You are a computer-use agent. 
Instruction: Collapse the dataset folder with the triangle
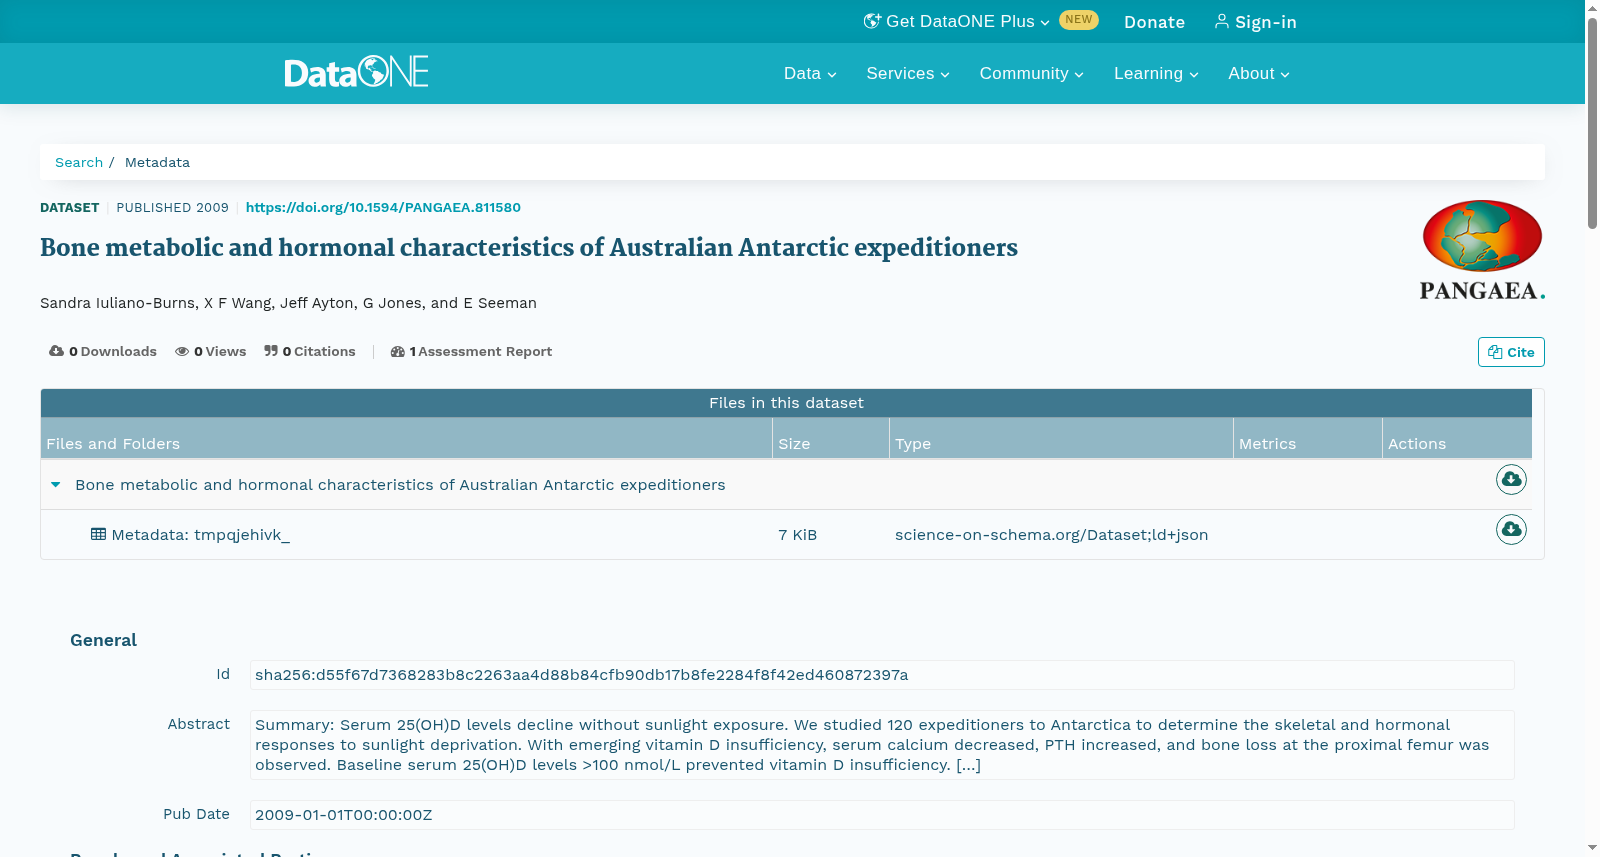[x=56, y=485]
